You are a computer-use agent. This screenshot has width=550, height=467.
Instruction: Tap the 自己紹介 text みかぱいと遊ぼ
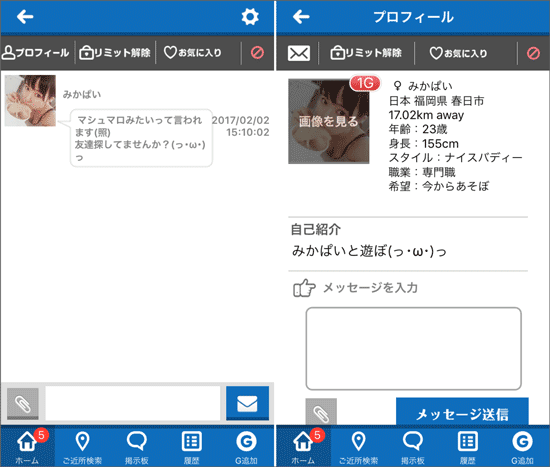point(369,251)
